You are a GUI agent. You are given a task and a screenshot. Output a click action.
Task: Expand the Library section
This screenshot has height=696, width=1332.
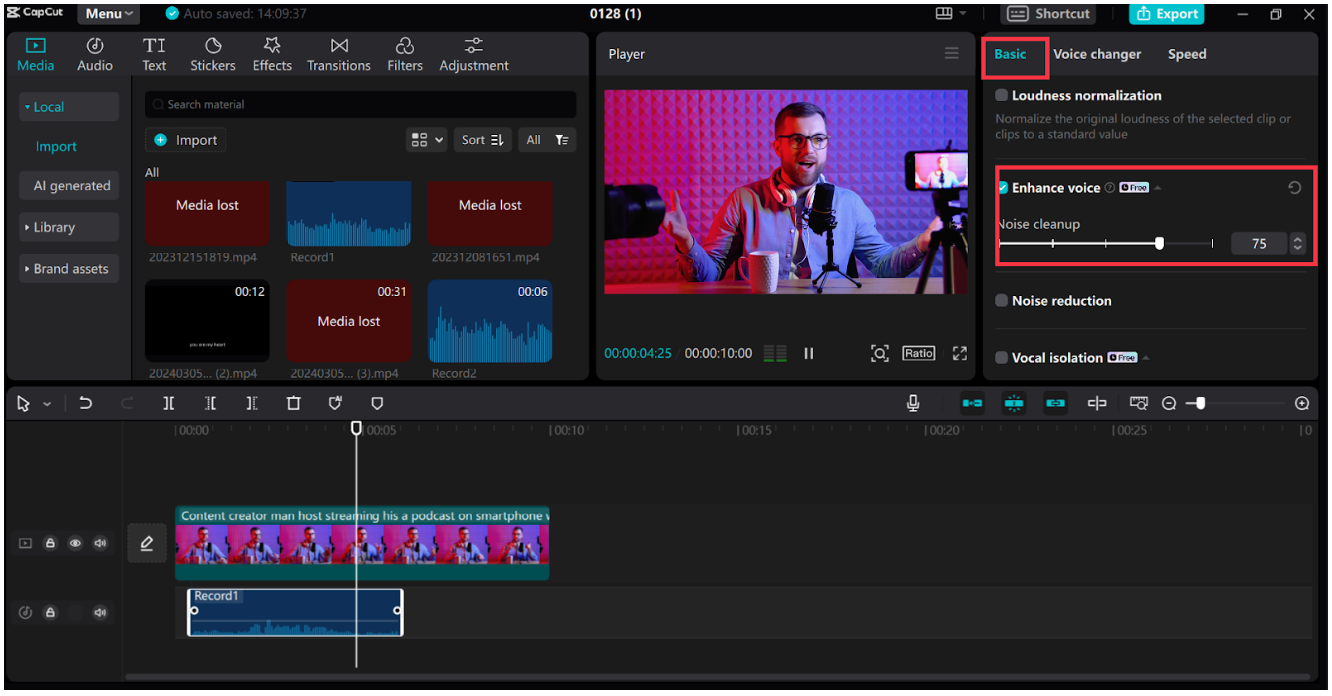coord(69,227)
